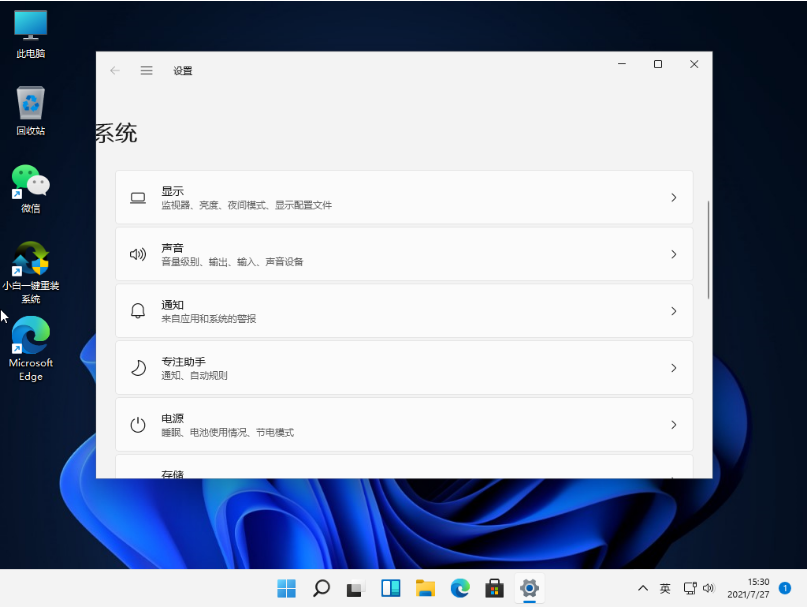This screenshot has width=807, height=611.
Task: Open the 此电脑 desktop icon
Action: click(x=30, y=34)
